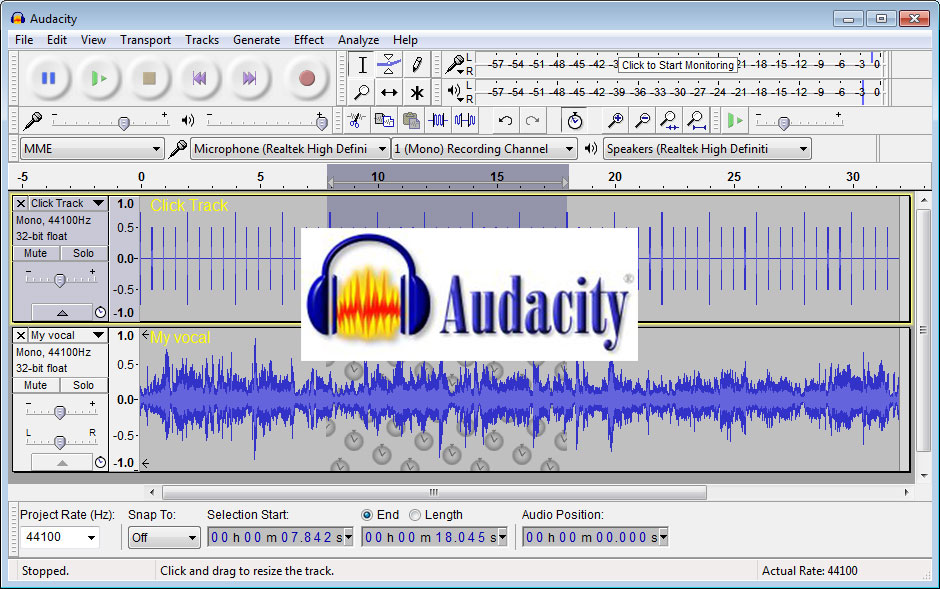Click the Zoom In magnifier icon

click(x=615, y=120)
